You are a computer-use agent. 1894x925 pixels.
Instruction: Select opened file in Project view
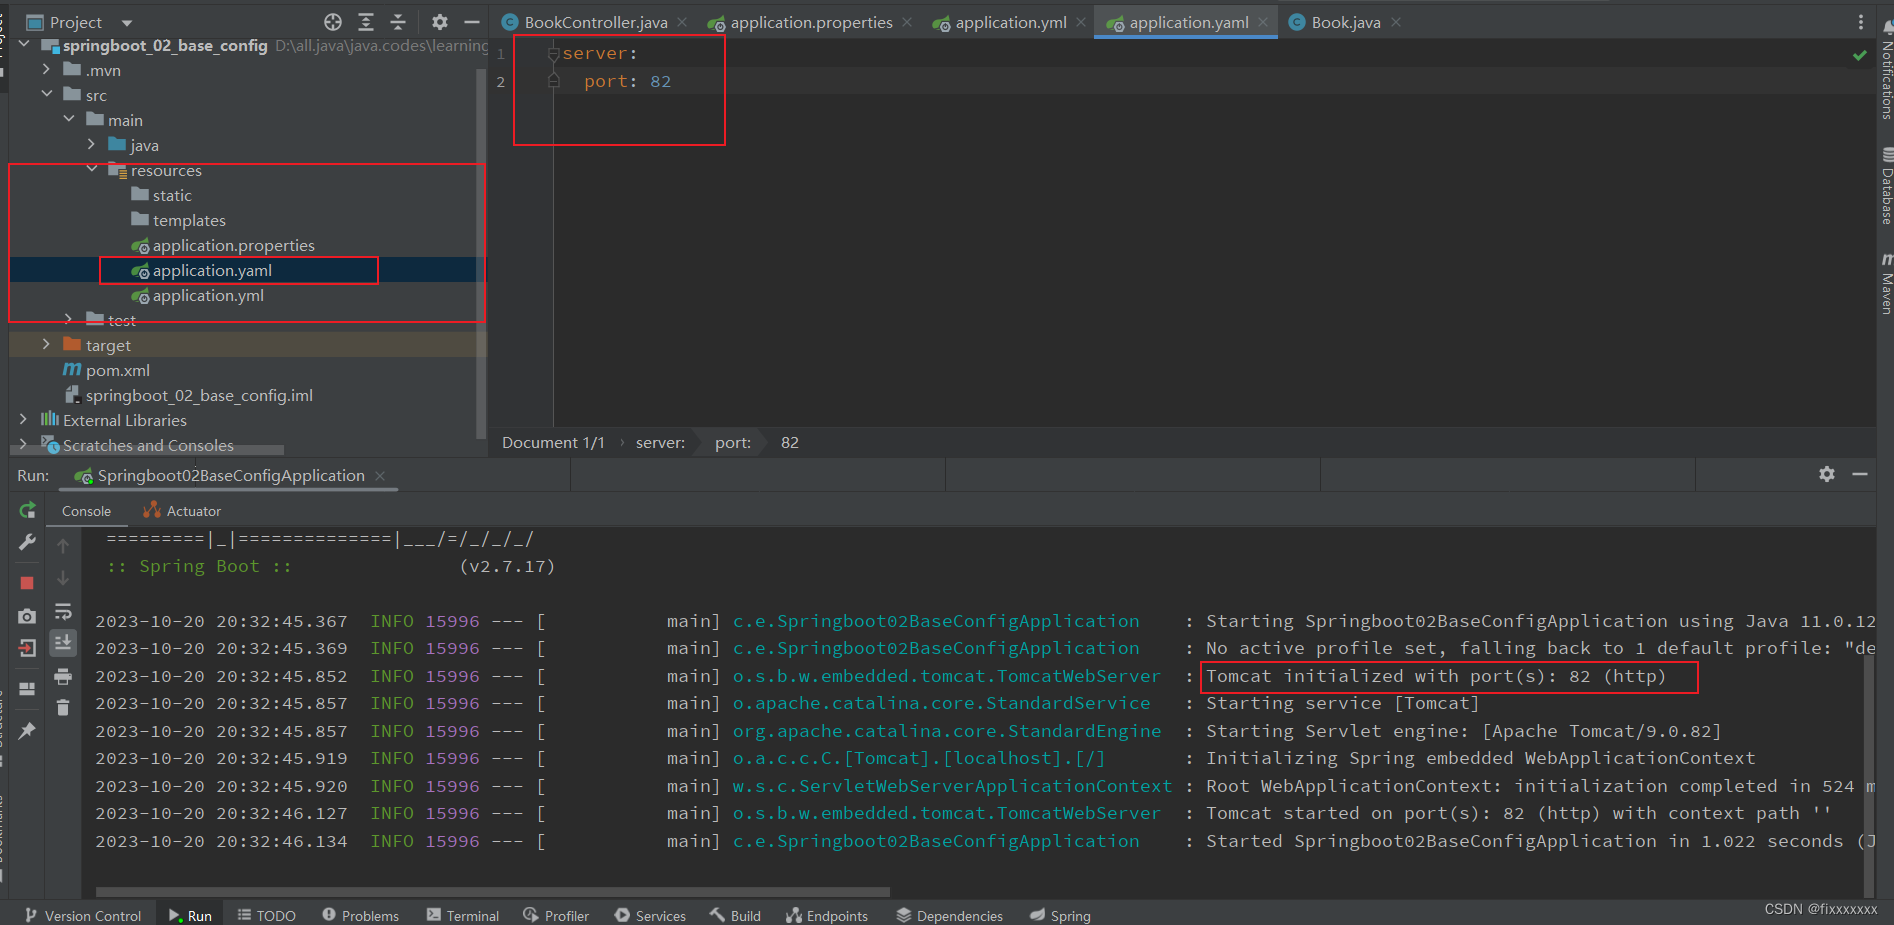click(332, 21)
